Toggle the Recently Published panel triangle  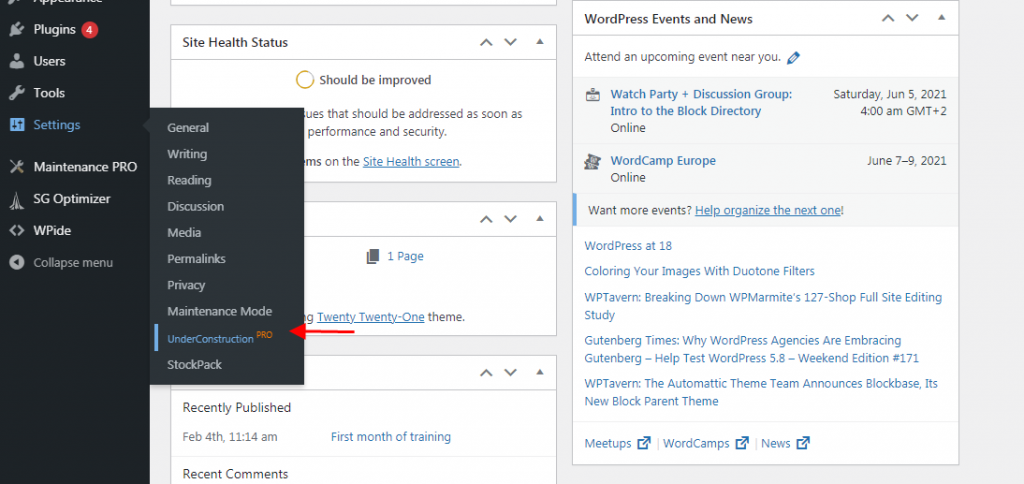tap(539, 372)
